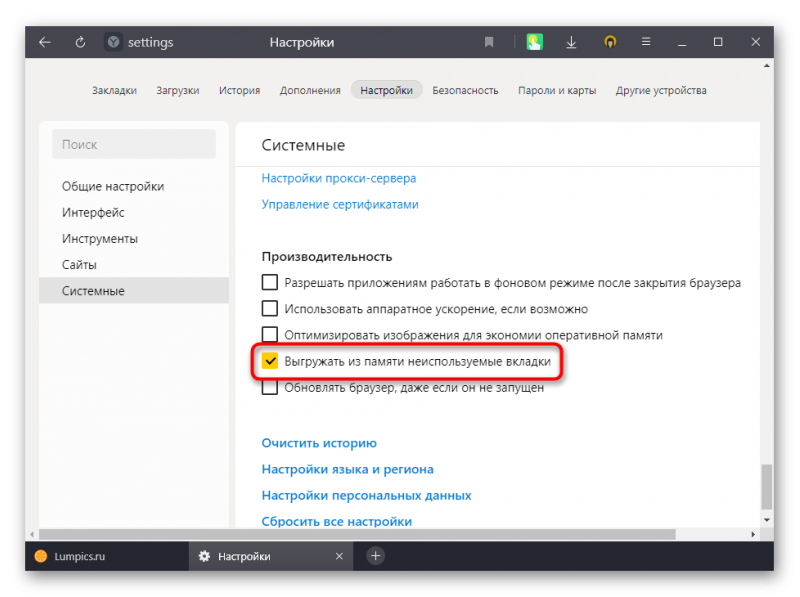Close the Настройки tab

(x=339, y=556)
